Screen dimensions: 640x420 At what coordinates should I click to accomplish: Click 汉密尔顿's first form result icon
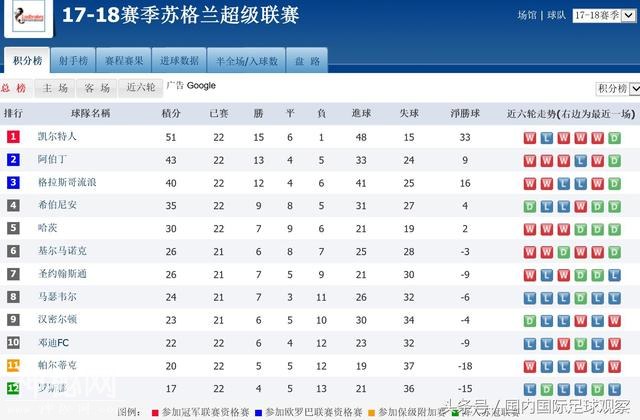coord(529,320)
